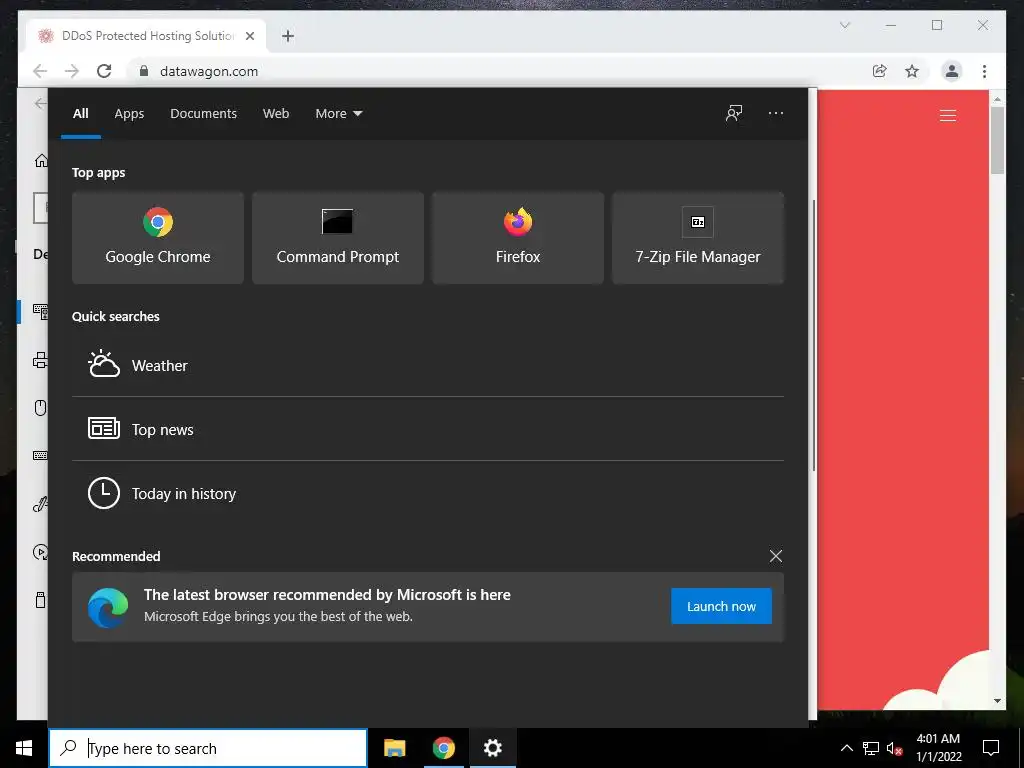Go forward in Chrome browser
Screen dimensions: 1024x768
coord(72,71)
